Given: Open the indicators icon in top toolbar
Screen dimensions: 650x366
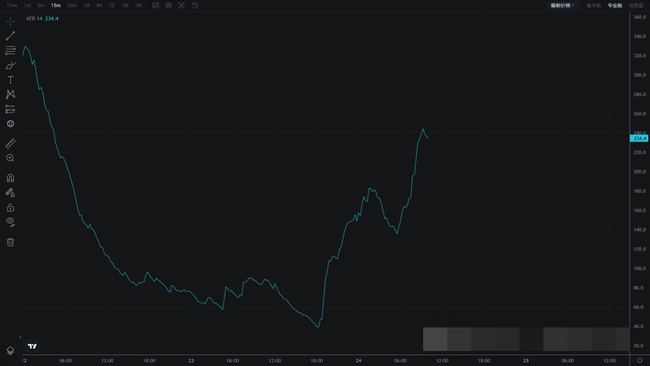Looking at the screenshot, I should (x=155, y=5).
